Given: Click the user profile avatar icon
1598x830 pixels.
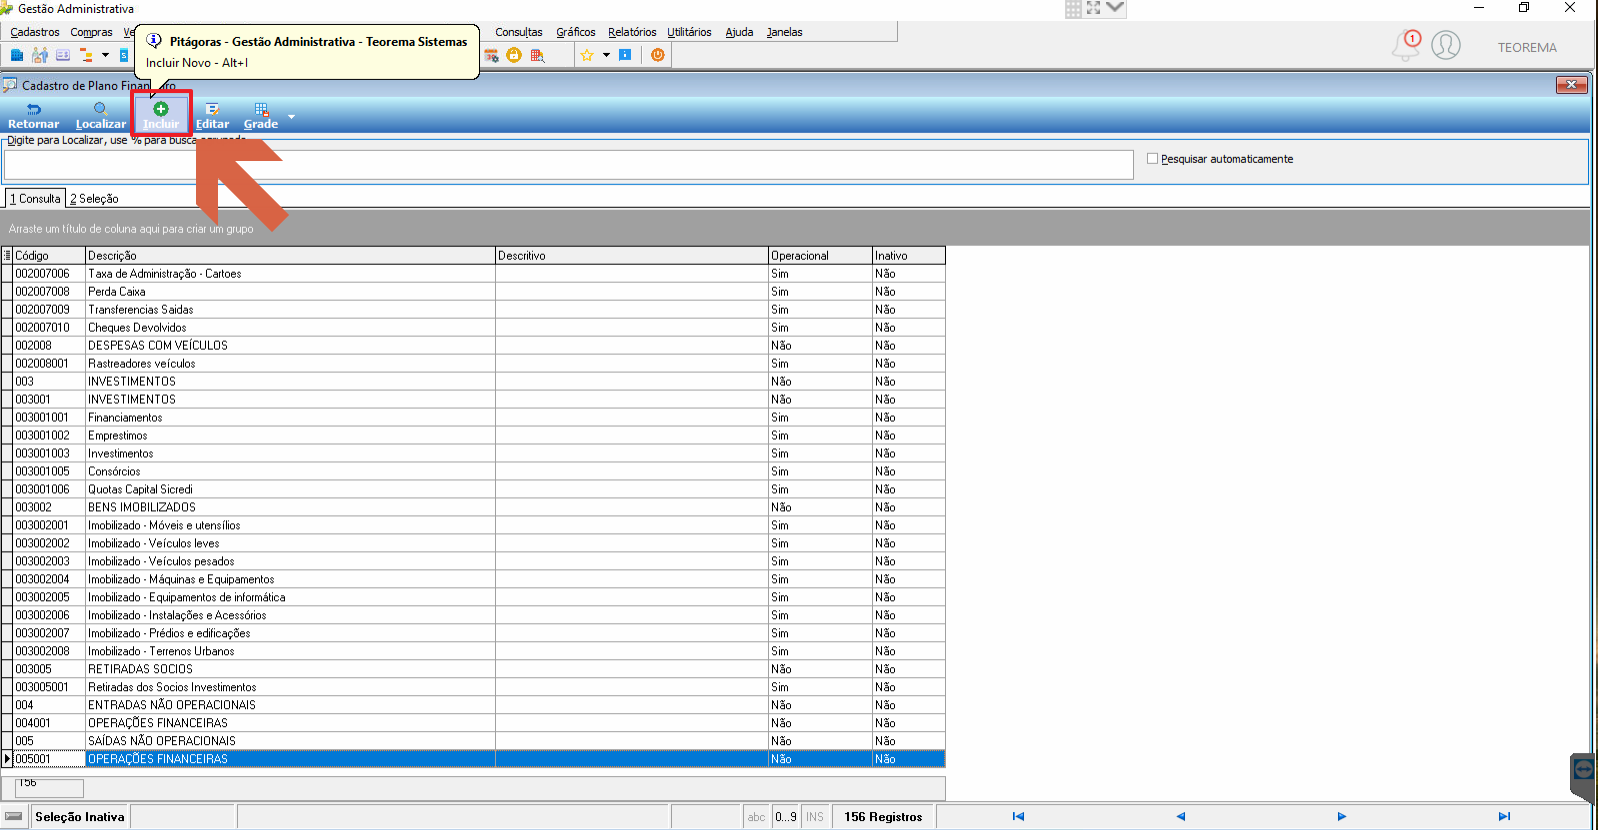Looking at the screenshot, I should (x=1446, y=45).
